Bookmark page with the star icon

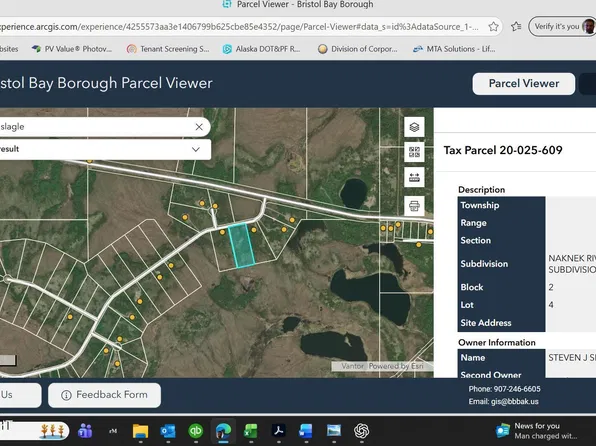pos(493,27)
